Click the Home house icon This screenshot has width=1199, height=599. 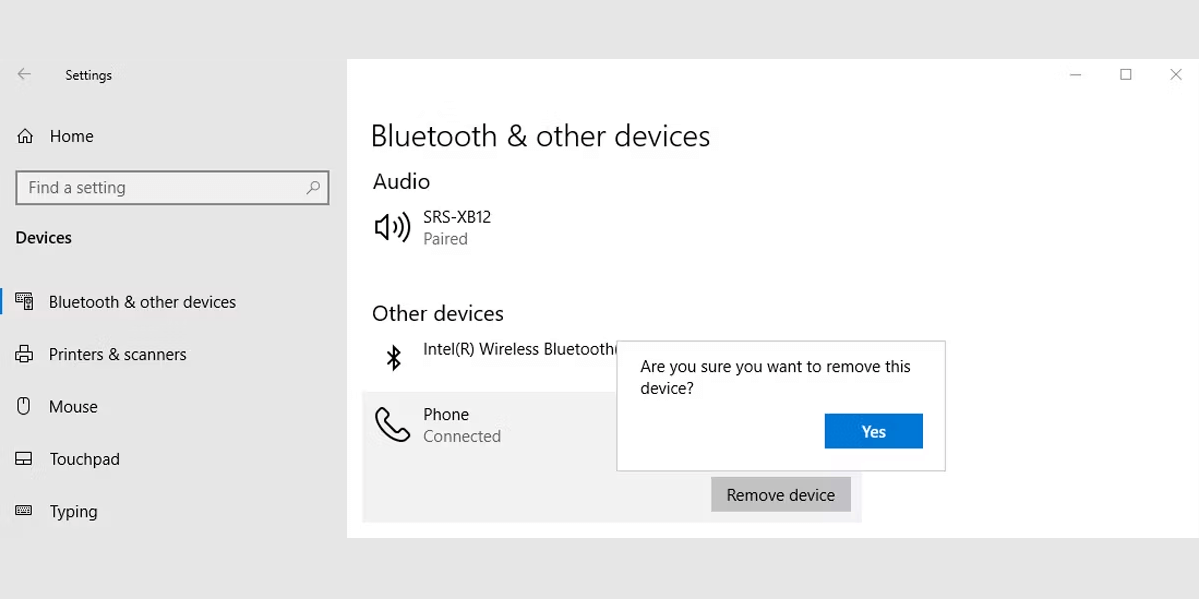[24, 136]
